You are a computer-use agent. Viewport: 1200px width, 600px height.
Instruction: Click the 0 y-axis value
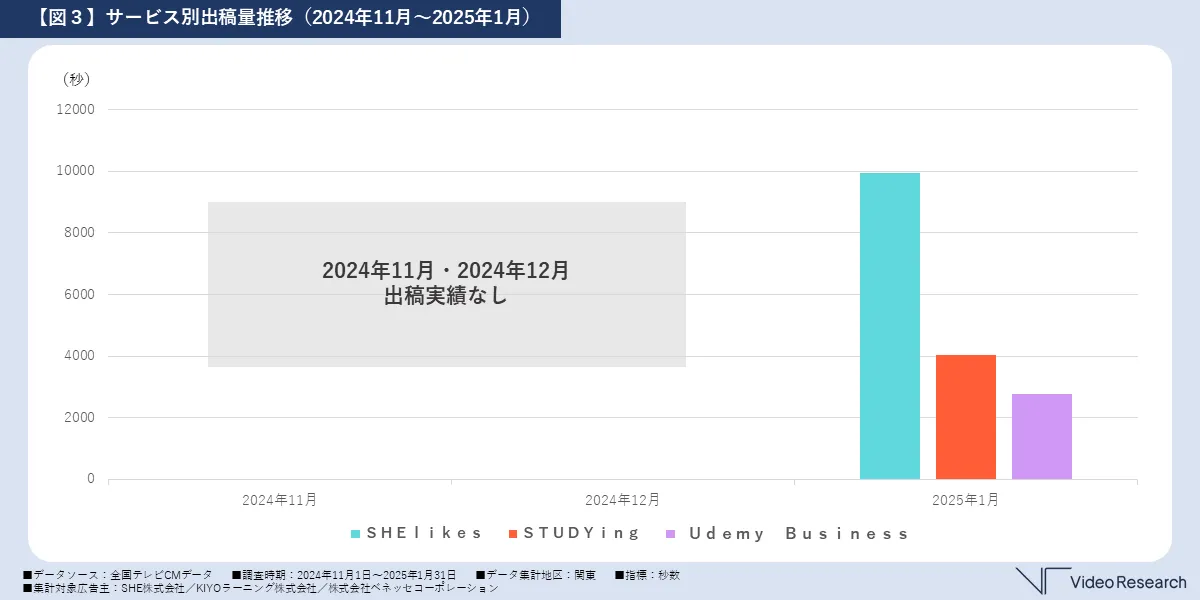pyautogui.click(x=91, y=479)
